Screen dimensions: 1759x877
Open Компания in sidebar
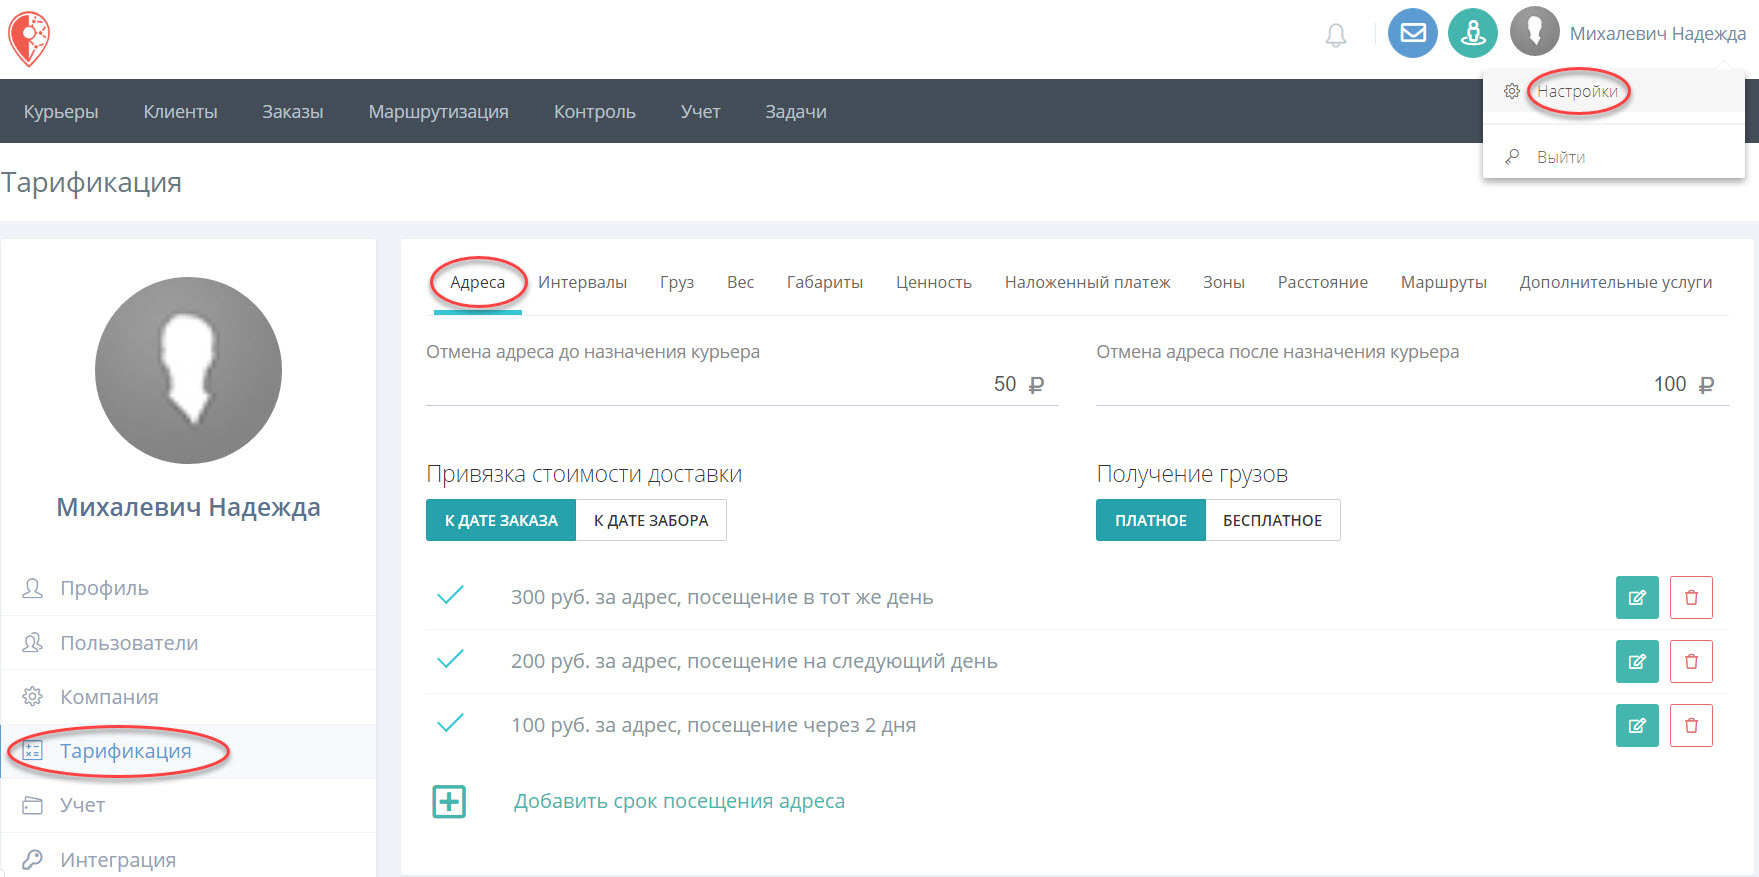click(188, 696)
